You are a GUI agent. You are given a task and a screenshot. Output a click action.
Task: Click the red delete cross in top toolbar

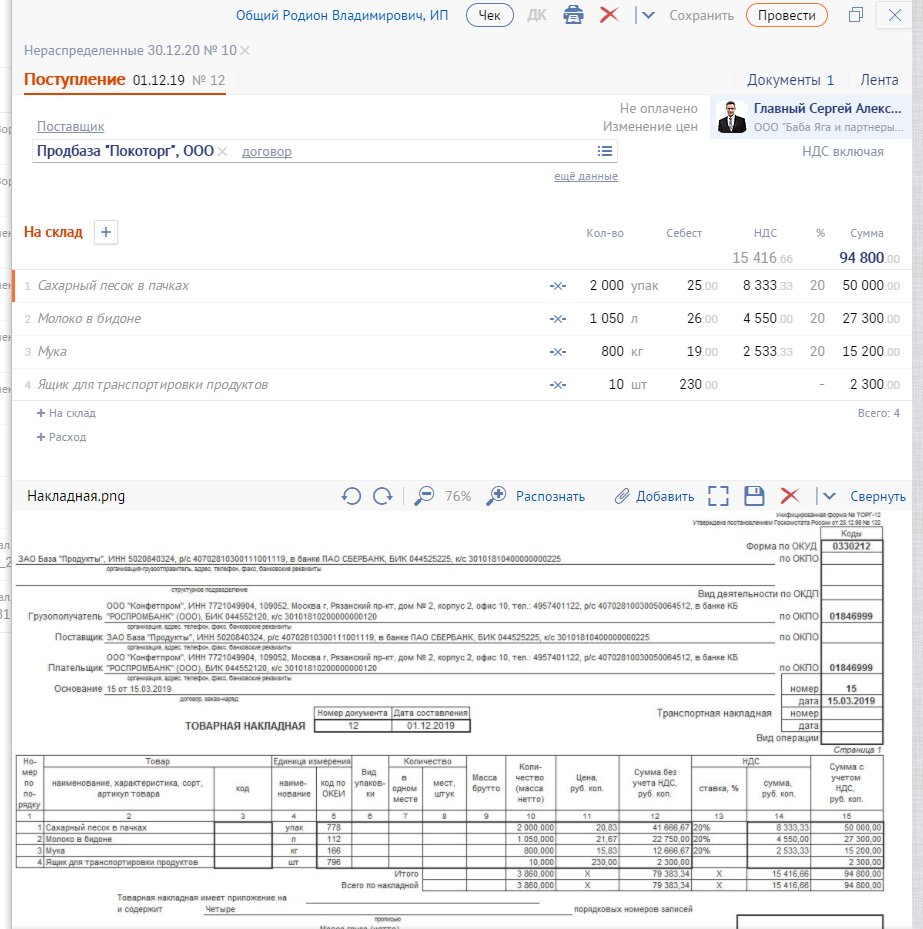(608, 15)
